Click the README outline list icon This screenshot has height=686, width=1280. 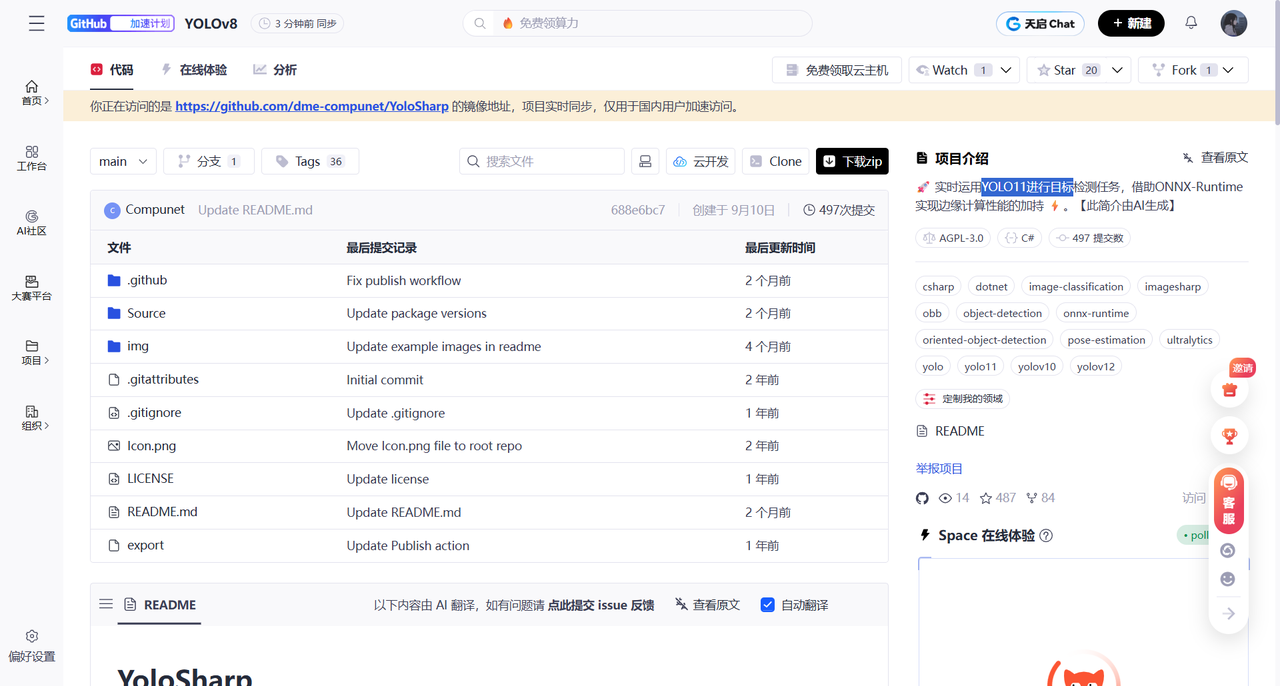coord(106,604)
